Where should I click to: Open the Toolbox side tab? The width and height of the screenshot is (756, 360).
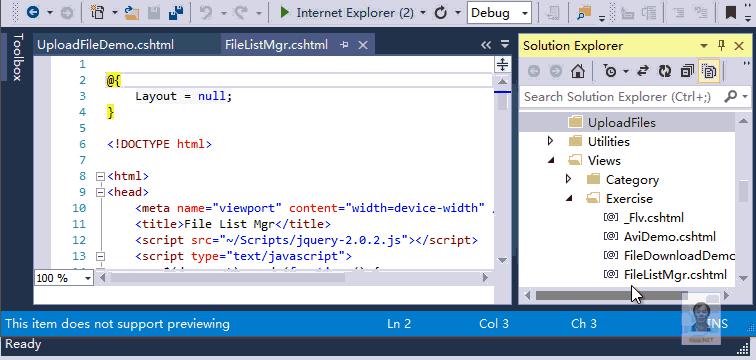[x=17, y=57]
